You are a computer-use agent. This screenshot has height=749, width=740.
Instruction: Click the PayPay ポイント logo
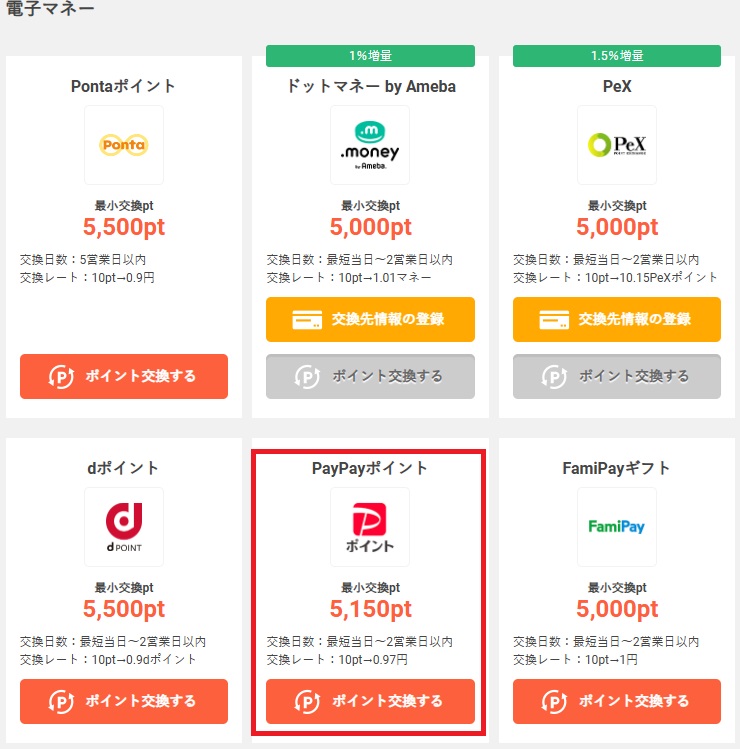370,527
